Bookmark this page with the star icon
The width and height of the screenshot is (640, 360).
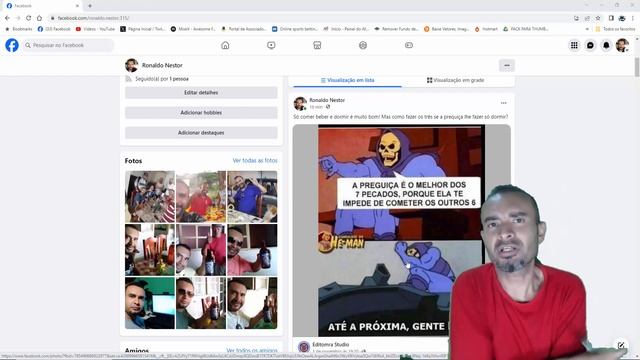pos(598,18)
